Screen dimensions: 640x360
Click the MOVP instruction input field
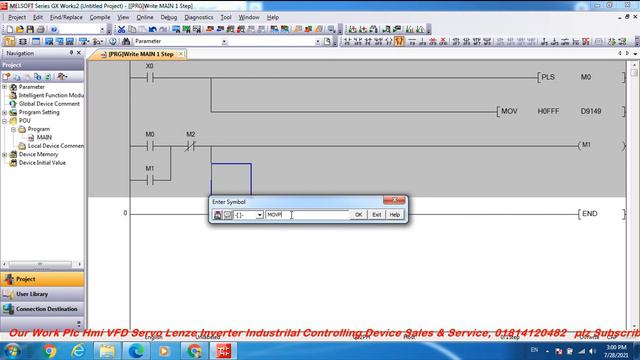pos(307,215)
